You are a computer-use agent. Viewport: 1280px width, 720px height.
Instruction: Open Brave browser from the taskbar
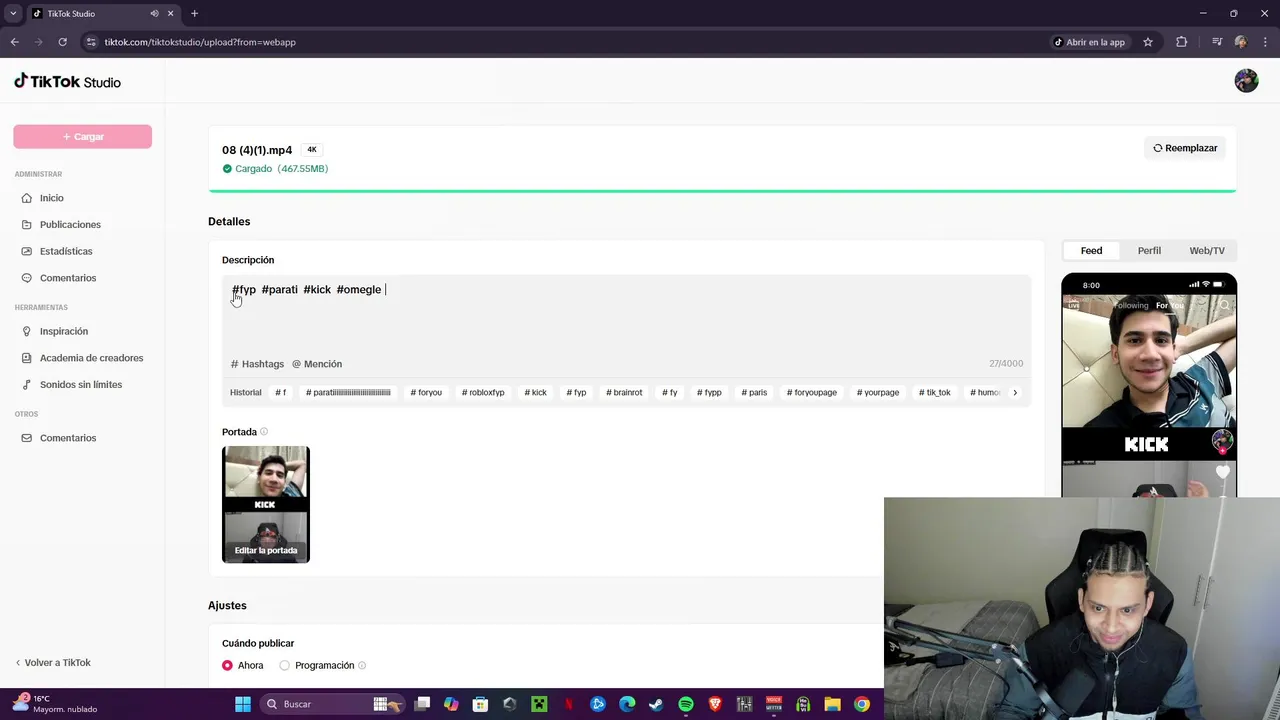[715, 704]
